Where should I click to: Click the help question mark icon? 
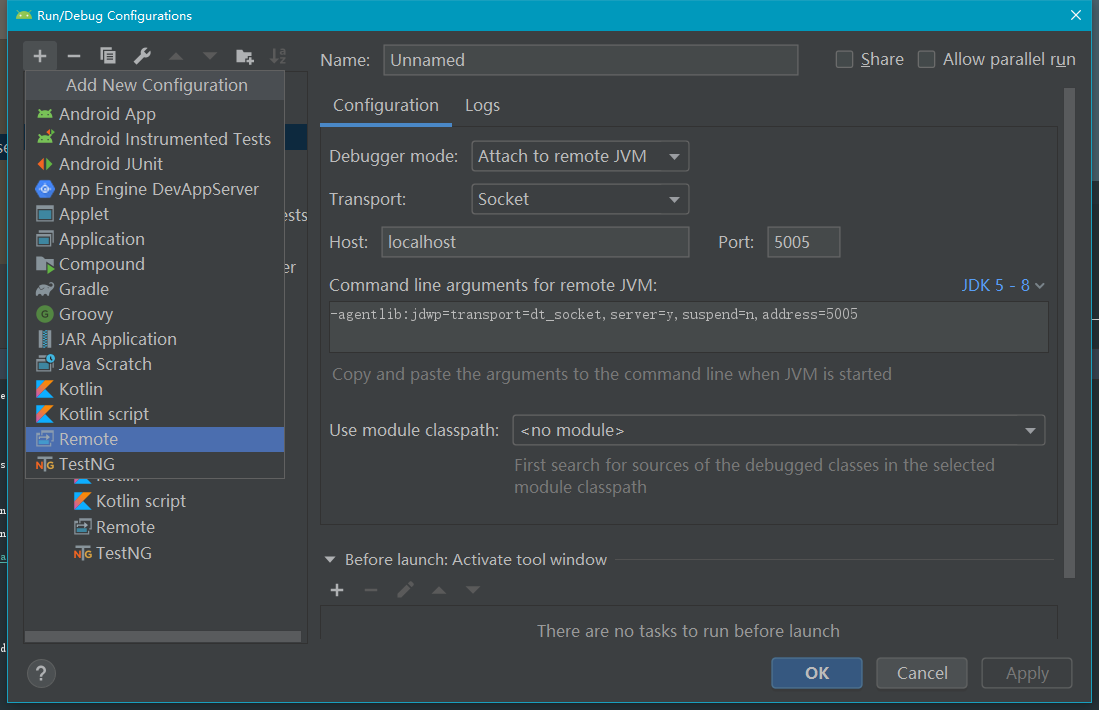click(42, 673)
